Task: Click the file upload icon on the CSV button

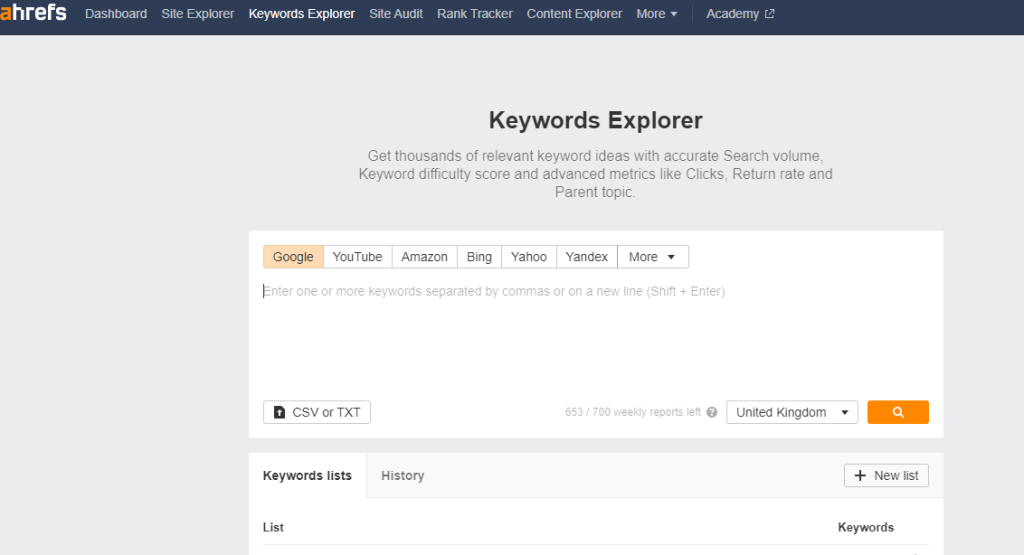Action: click(280, 412)
